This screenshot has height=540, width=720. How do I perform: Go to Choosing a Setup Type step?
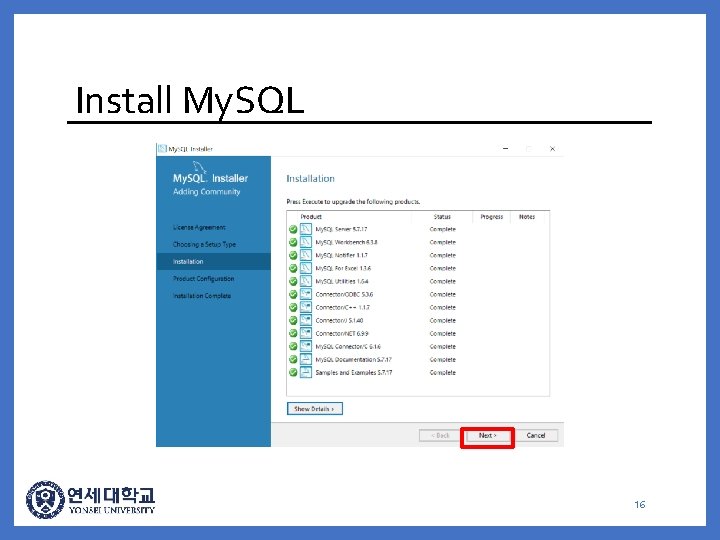pos(204,244)
